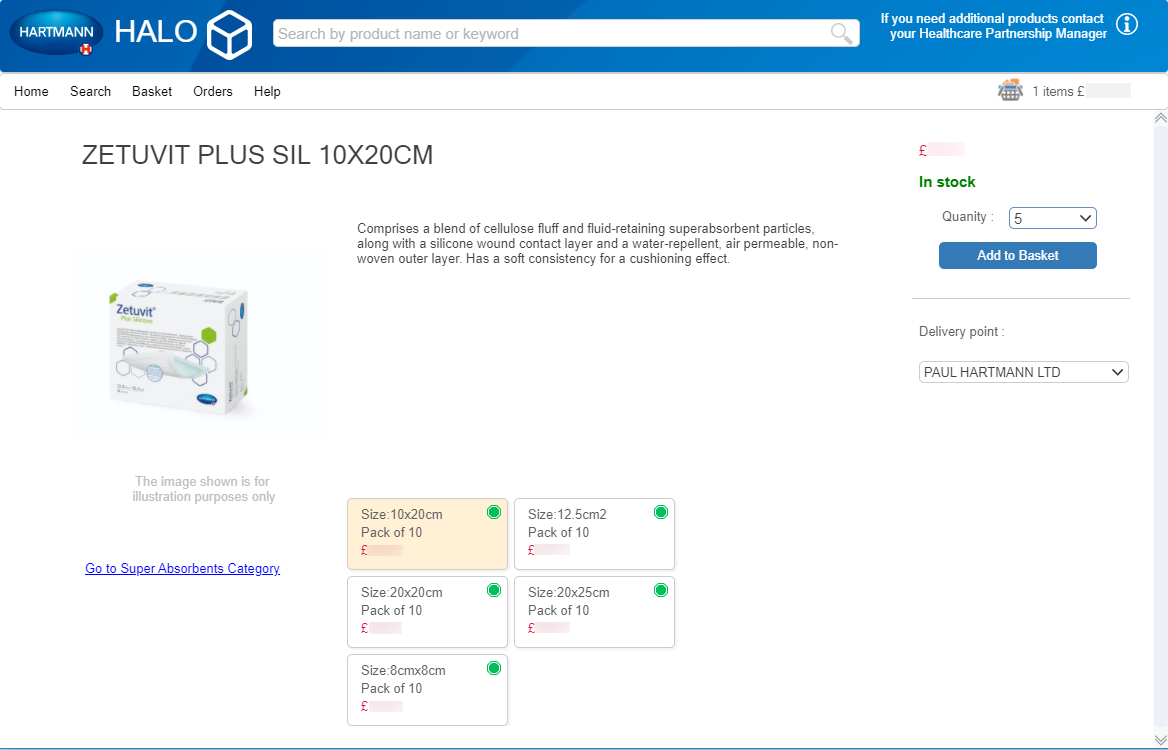Open the shopping basket icon

pos(1010,91)
